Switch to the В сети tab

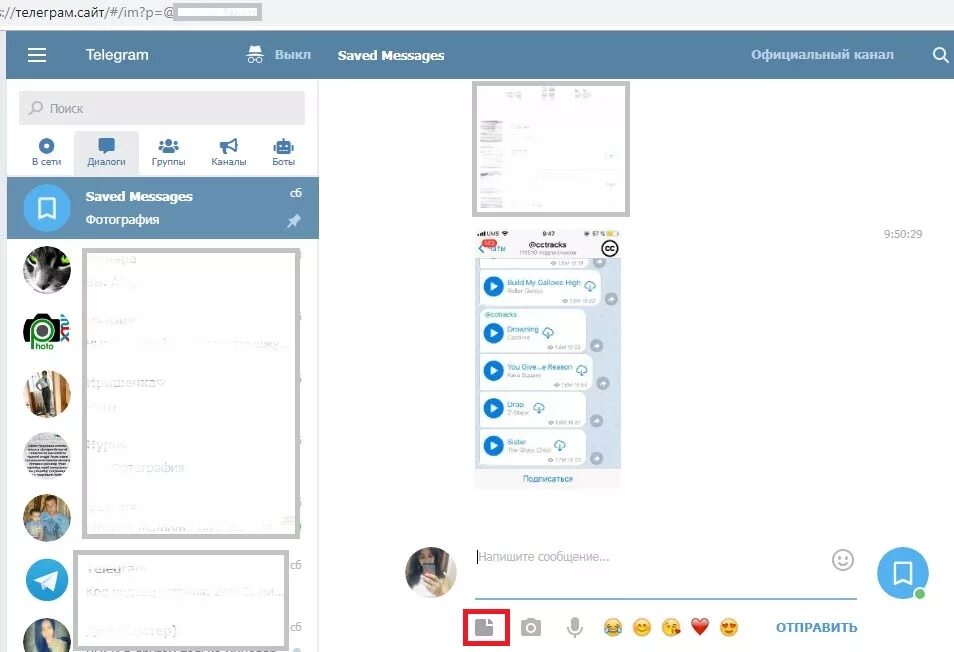pos(46,152)
